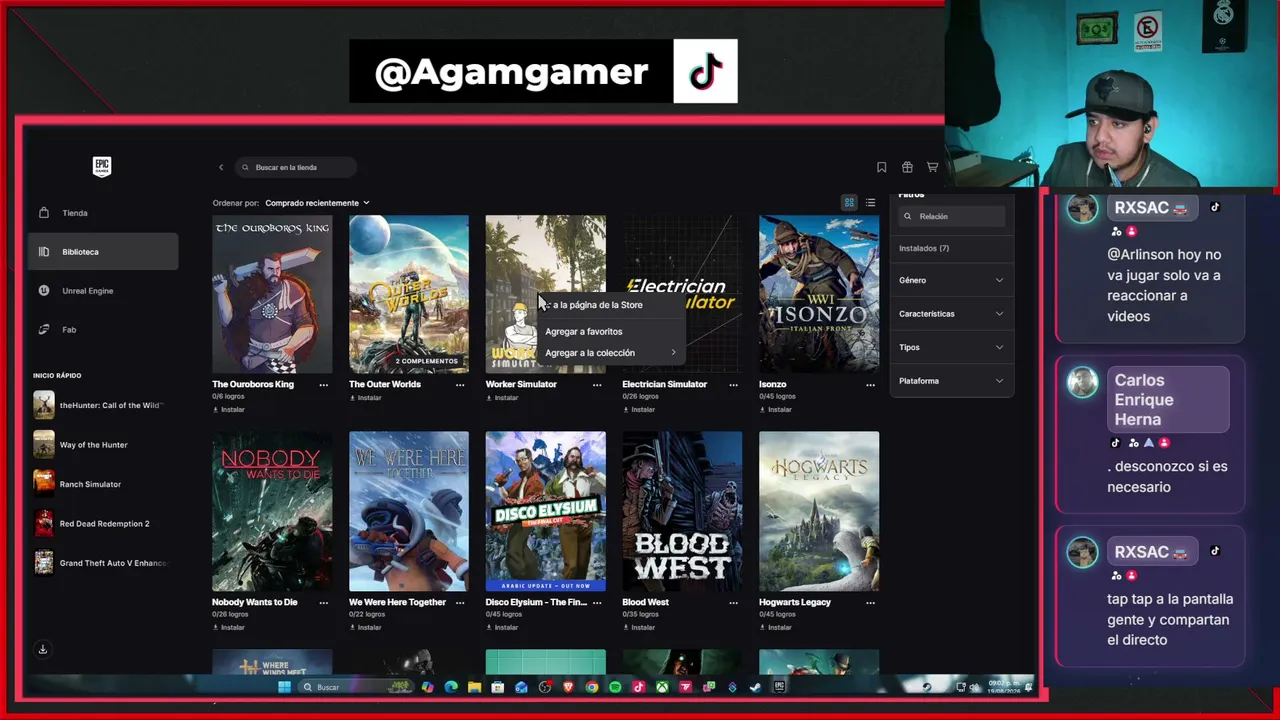Open Brave browser from the taskbar
The image size is (1280, 720).
(568, 687)
